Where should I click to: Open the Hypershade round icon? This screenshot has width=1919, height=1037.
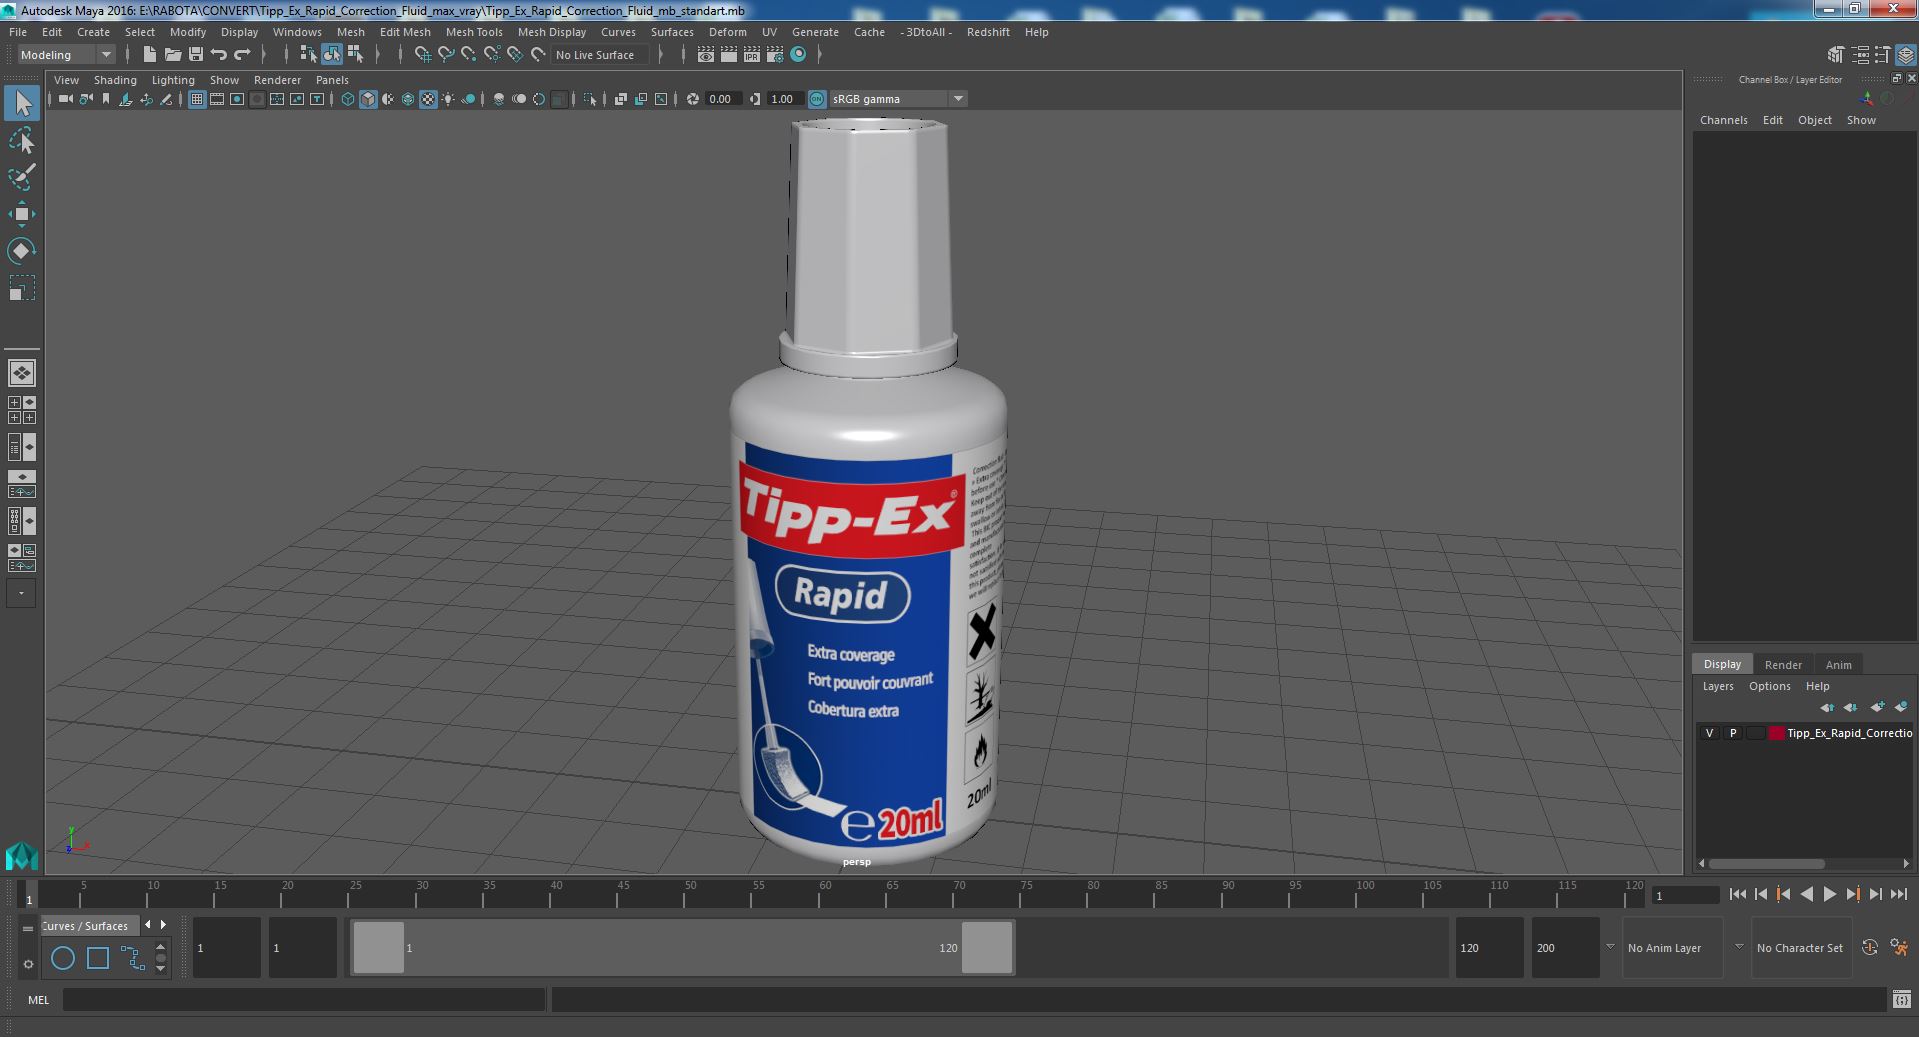click(798, 55)
